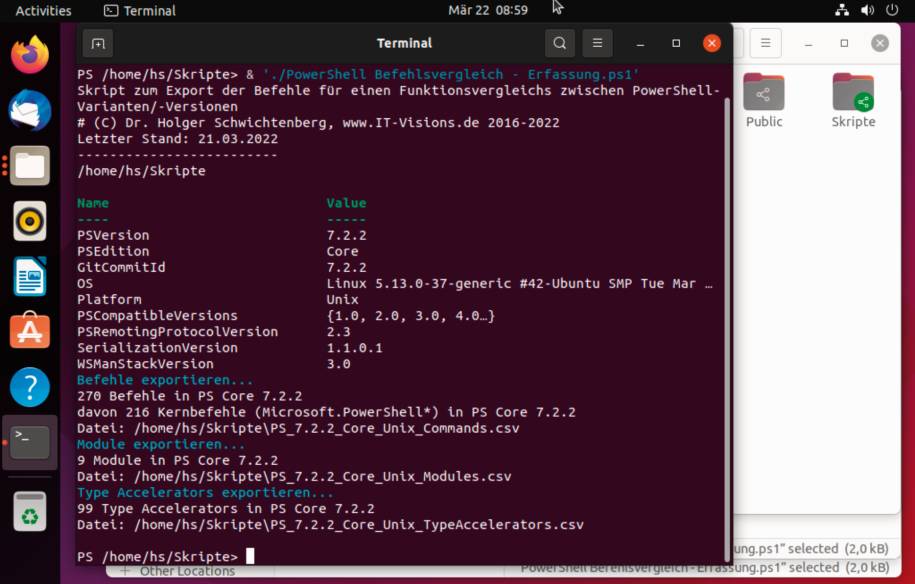Click the 'davon 216 Kernbefehle' line
The height and width of the screenshot is (584, 915).
coord(326,412)
